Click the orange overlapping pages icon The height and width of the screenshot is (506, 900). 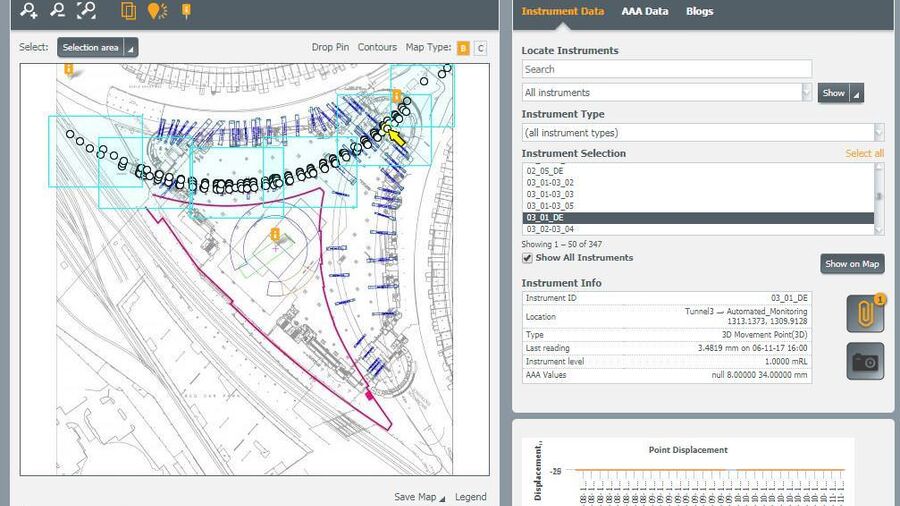(x=128, y=11)
